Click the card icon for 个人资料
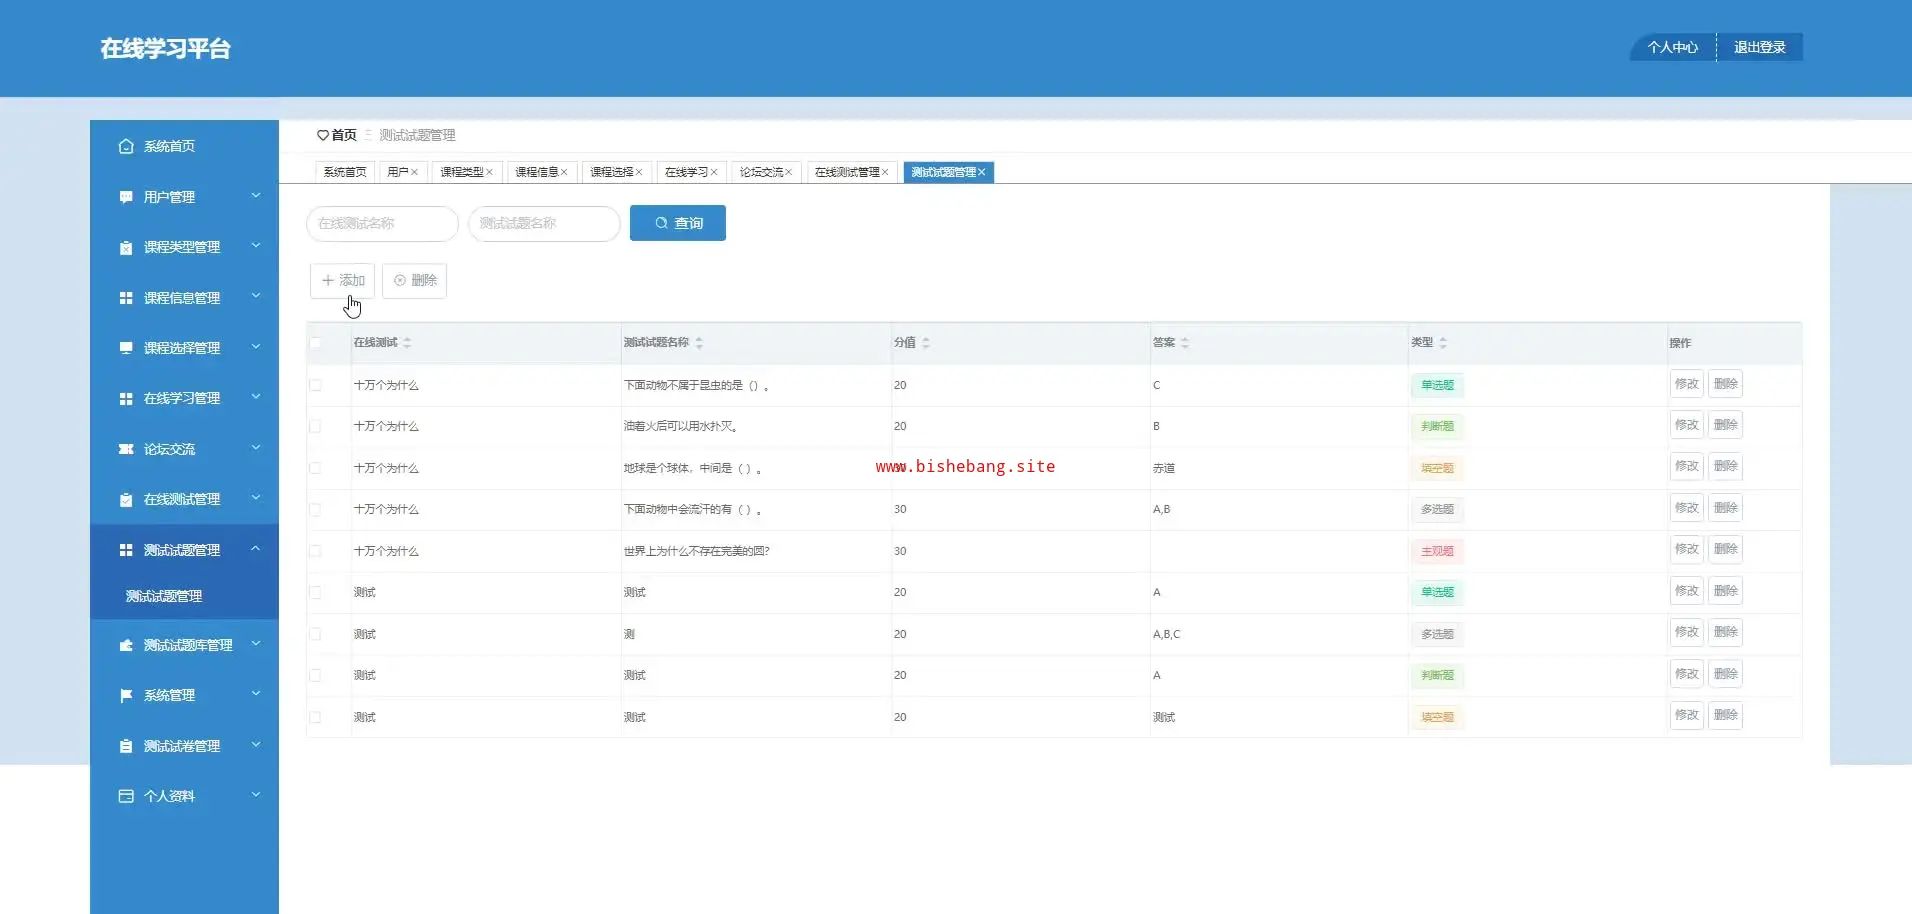Viewport: 1912px width, 914px height. click(x=126, y=796)
